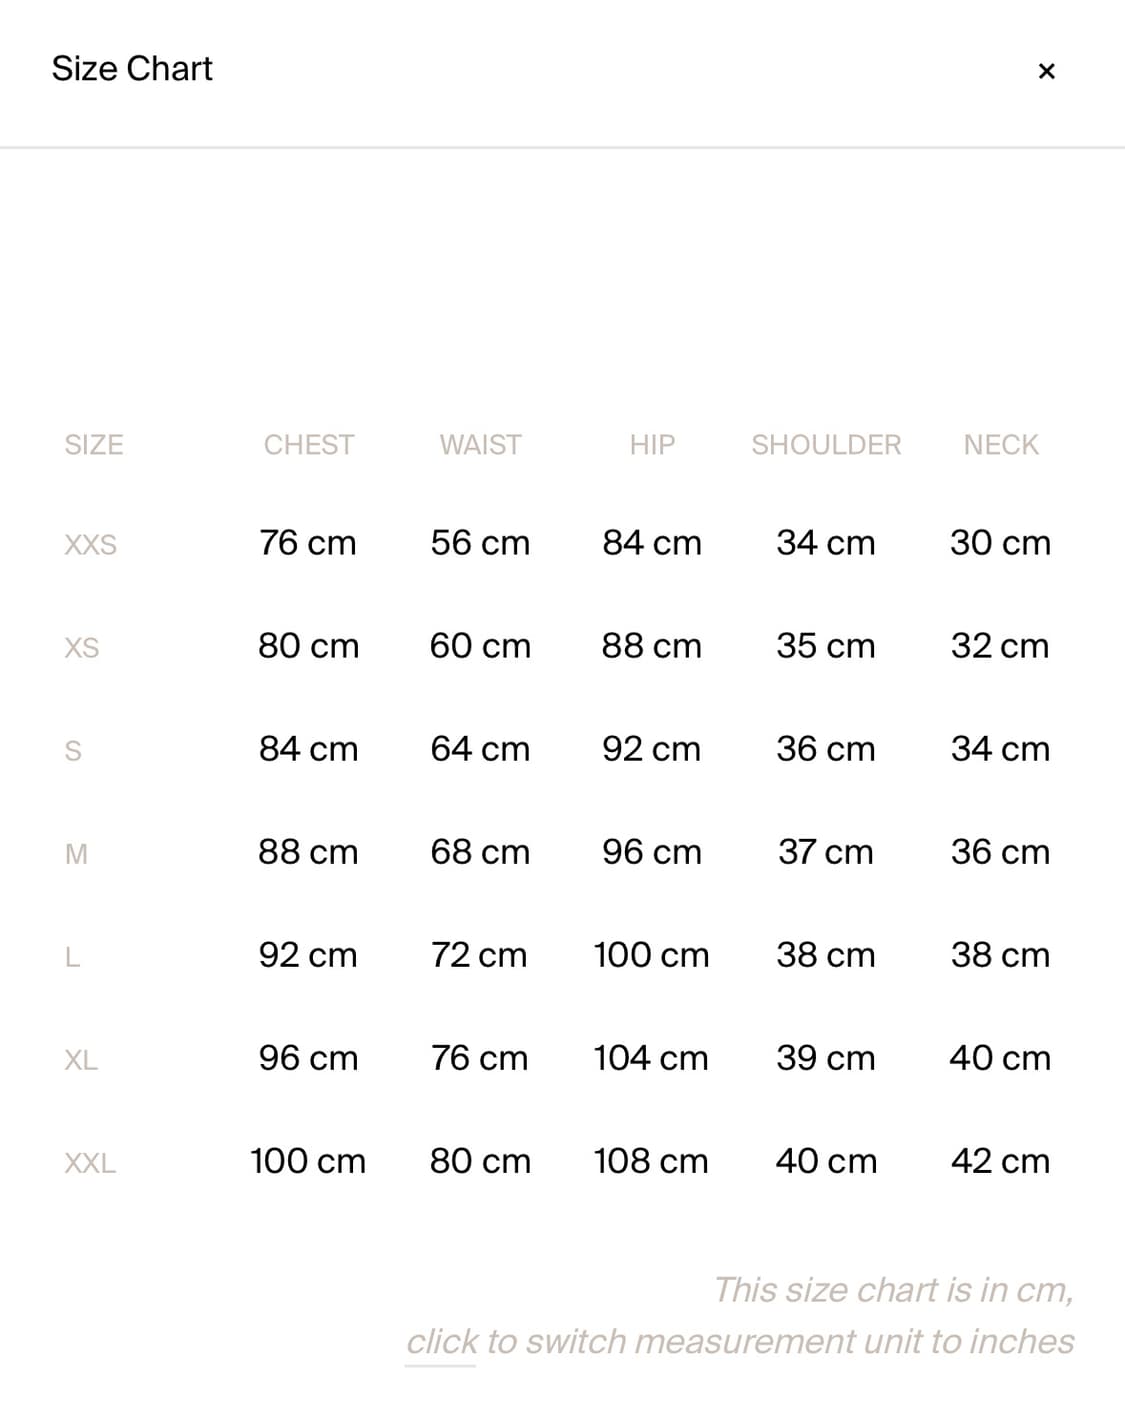Click the M size row label
The height and width of the screenshot is (1403, 1125).
click(76, 854)
